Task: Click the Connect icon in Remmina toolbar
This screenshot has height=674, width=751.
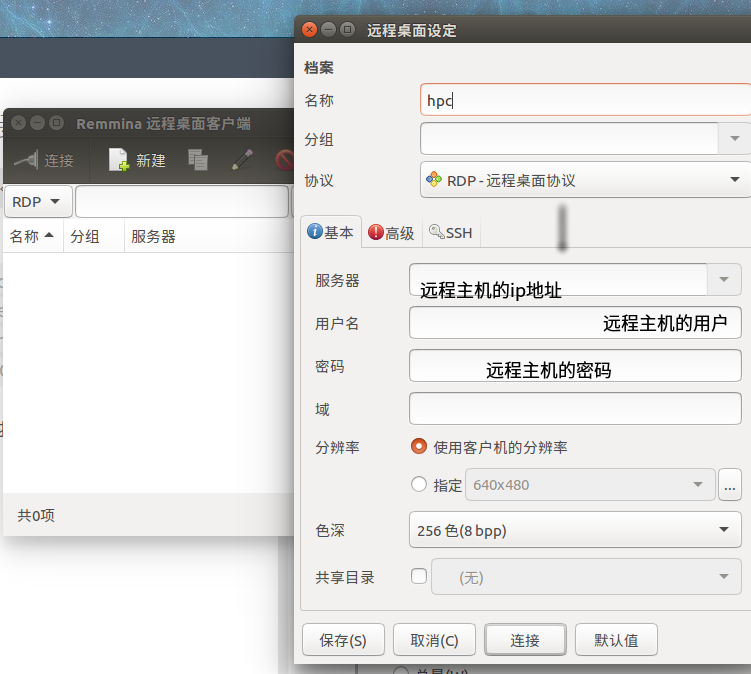Action: point(26,160)
